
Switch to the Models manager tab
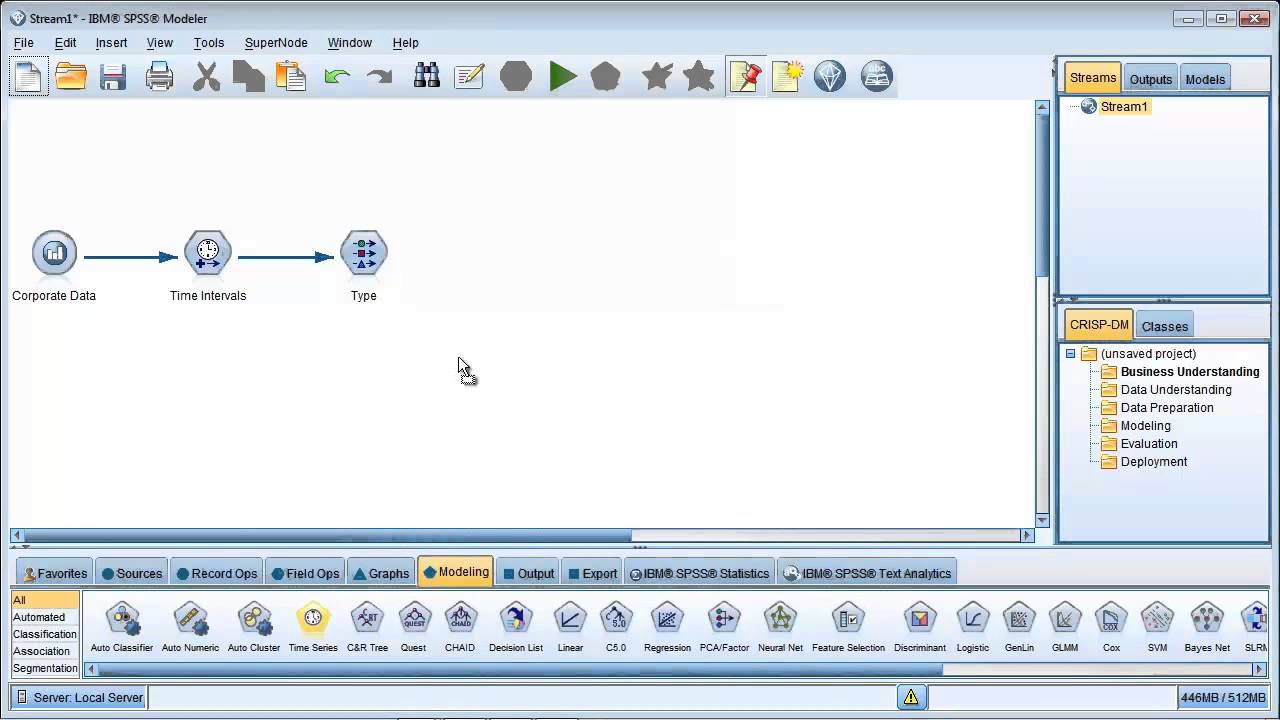[1205, 80]
